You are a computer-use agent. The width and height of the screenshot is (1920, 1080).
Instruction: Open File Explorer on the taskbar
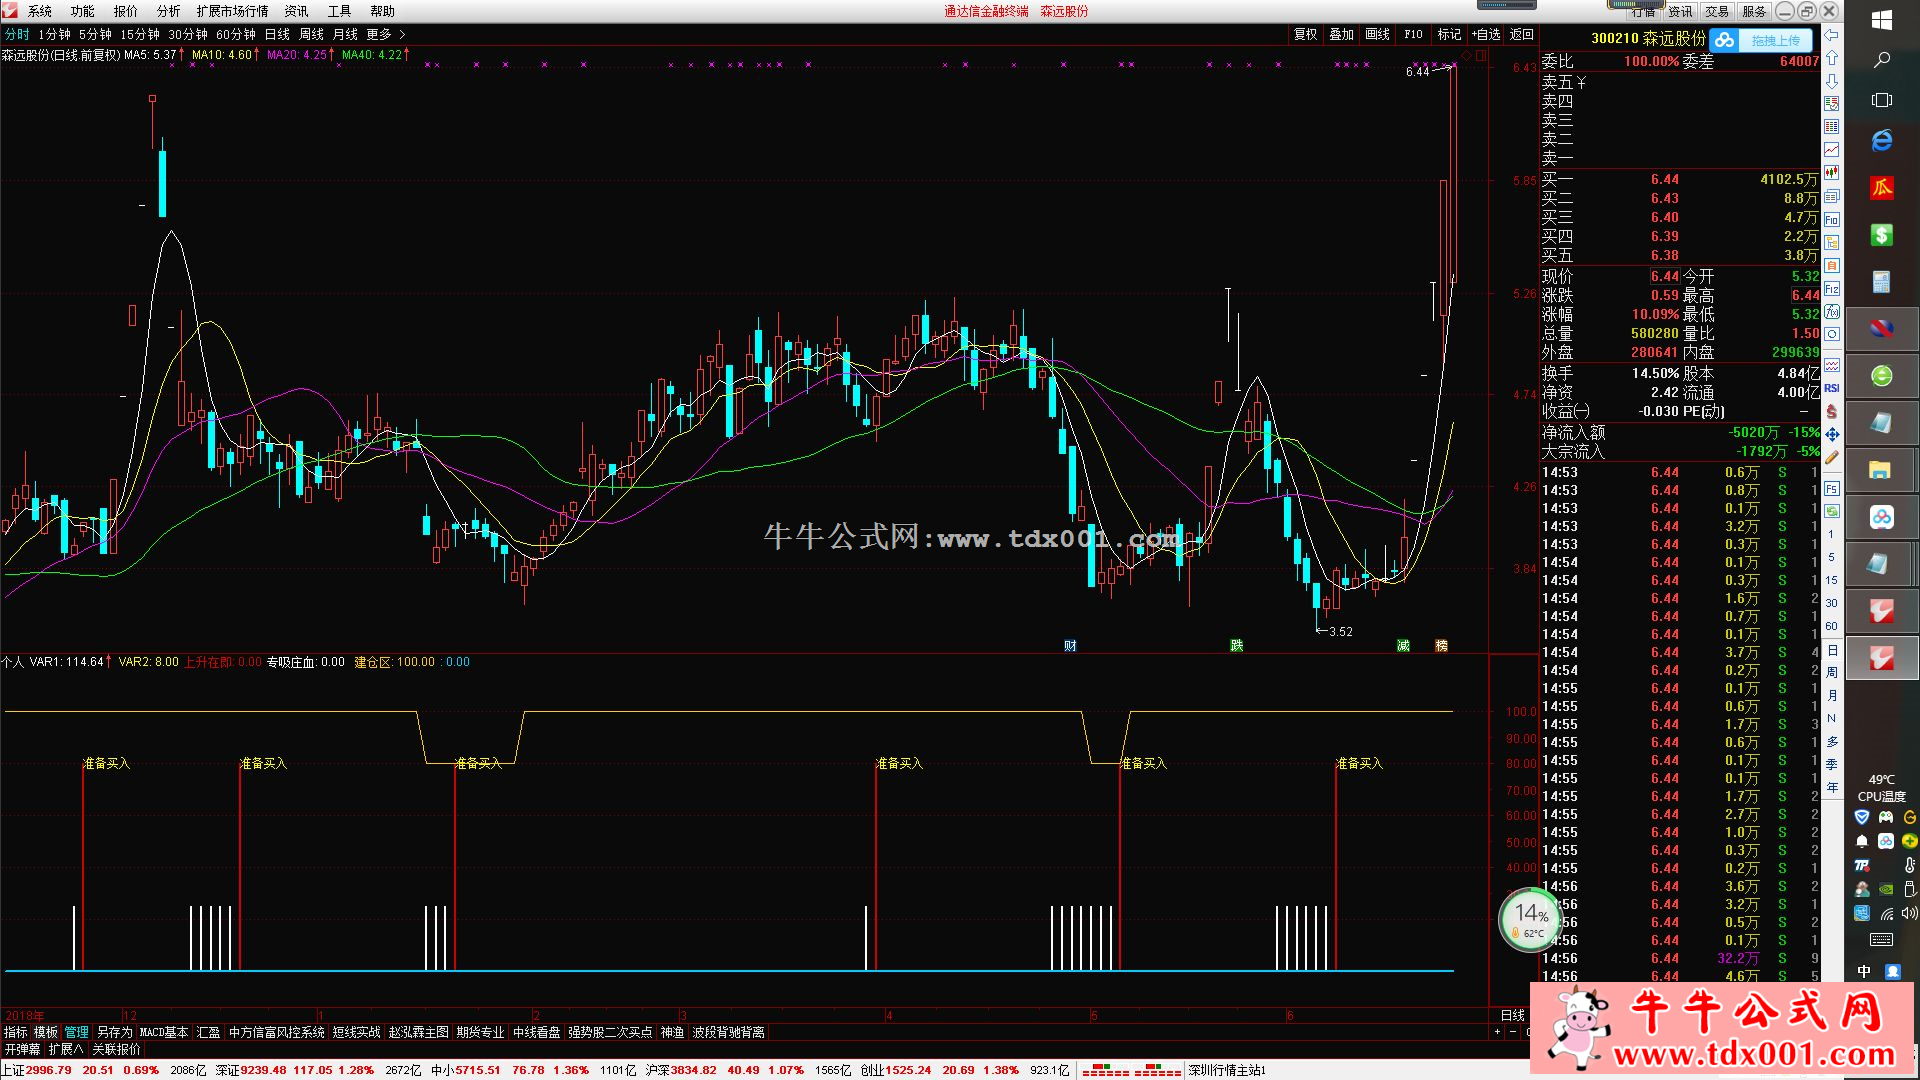(x=1881, y=471)
